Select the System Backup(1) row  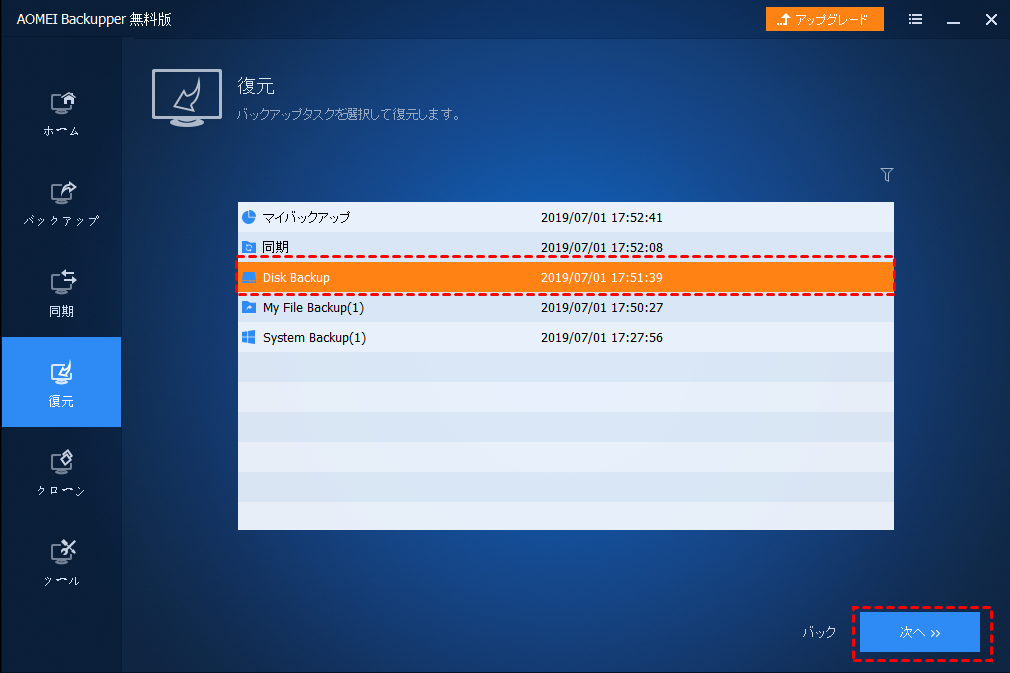pyautogui.click(x=566, y=337)
